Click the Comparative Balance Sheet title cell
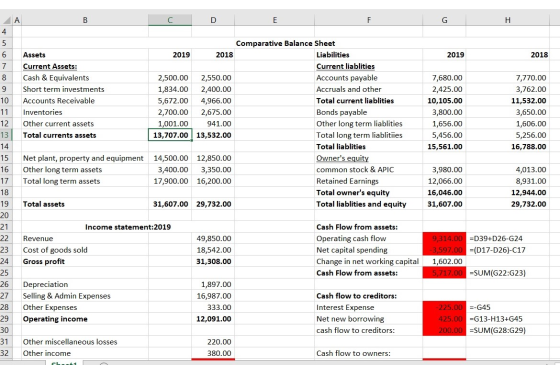This screenshot has width=560, height=365. (285, 43)
